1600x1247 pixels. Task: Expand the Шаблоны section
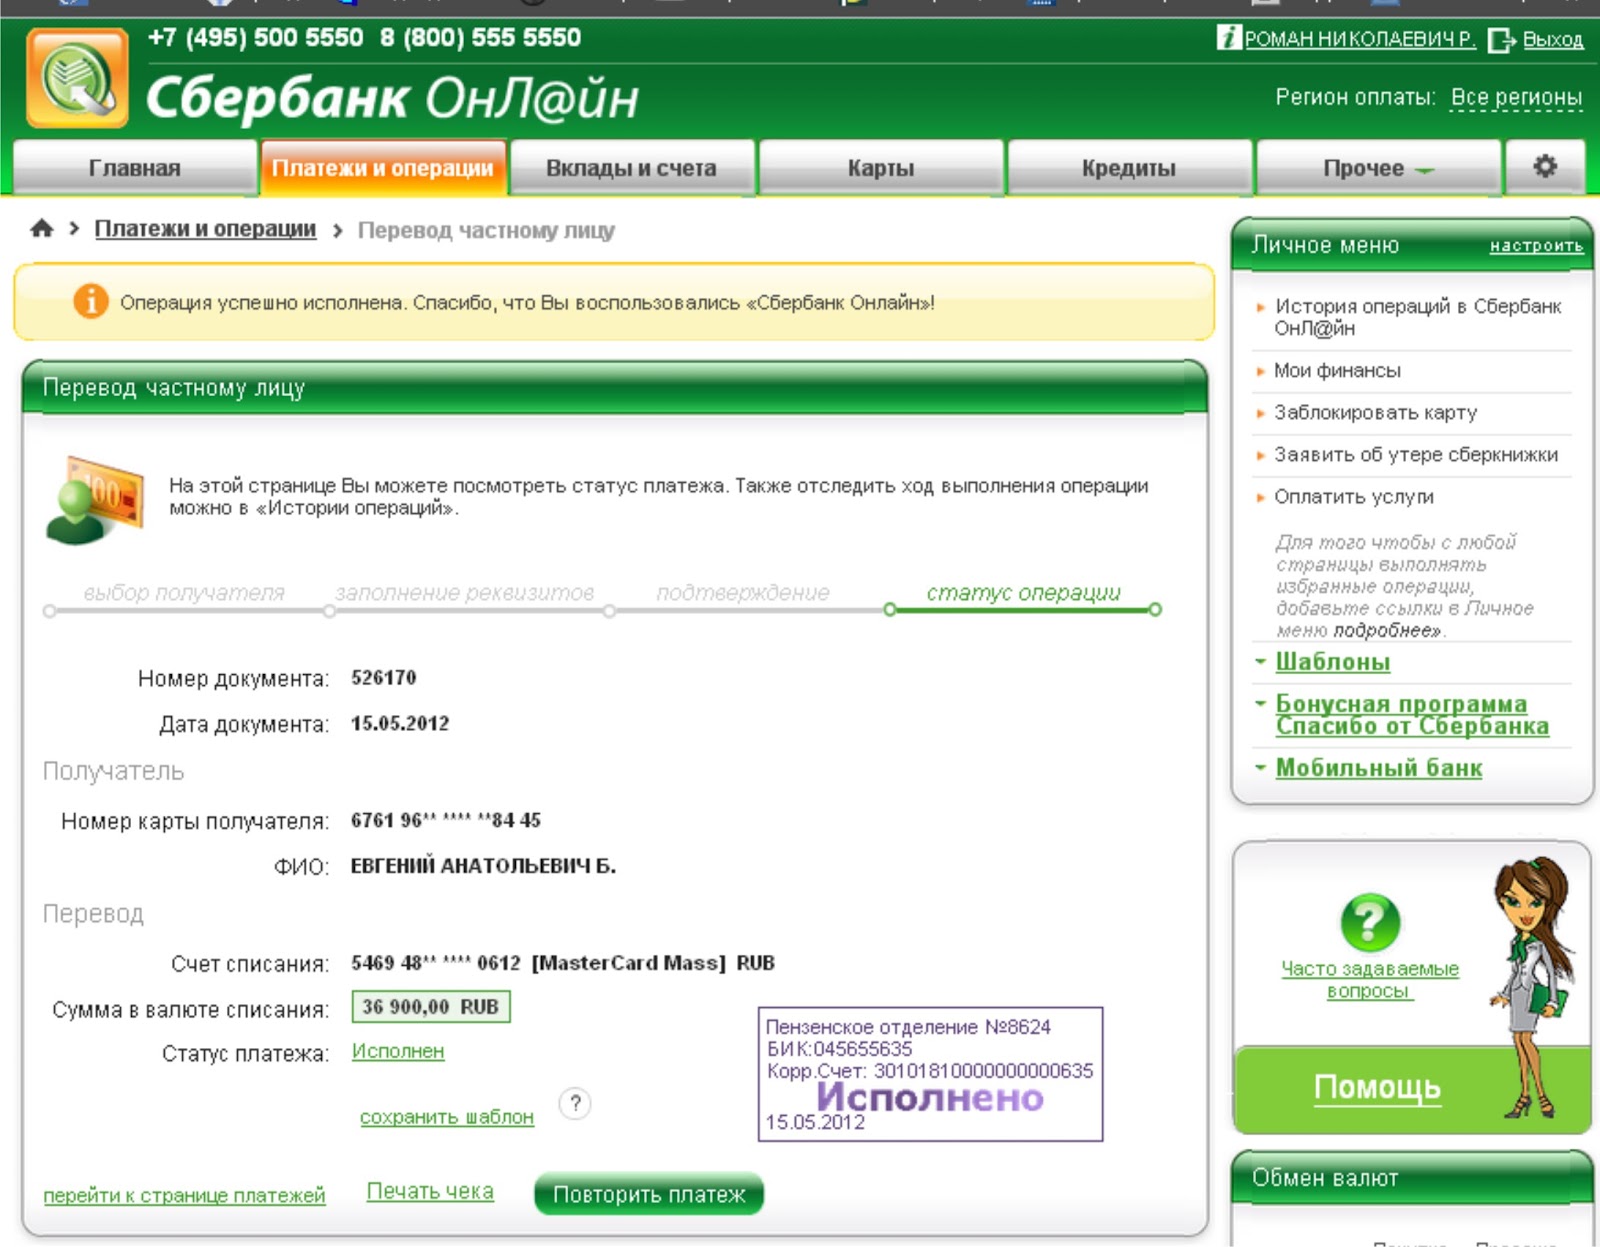coord(1332,662)
